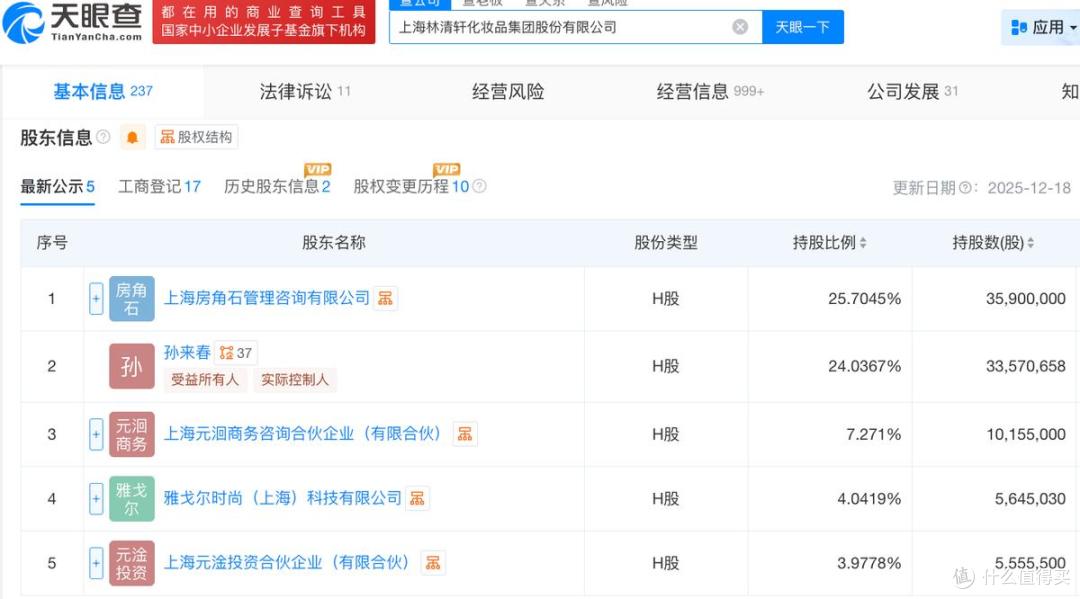Image resolution: width=1080 pixels, height=599 pixels.
Task: Click the 孙 avatar thumbnail
Action: (x=132, y=366)
